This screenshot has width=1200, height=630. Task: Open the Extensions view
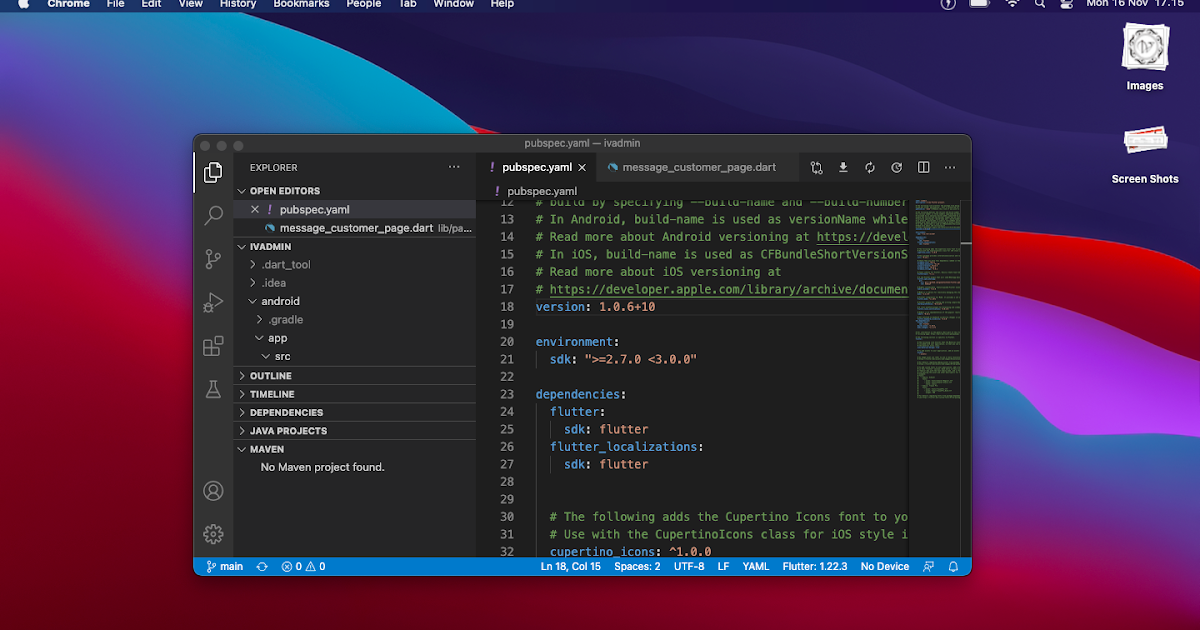pos(213,346)
